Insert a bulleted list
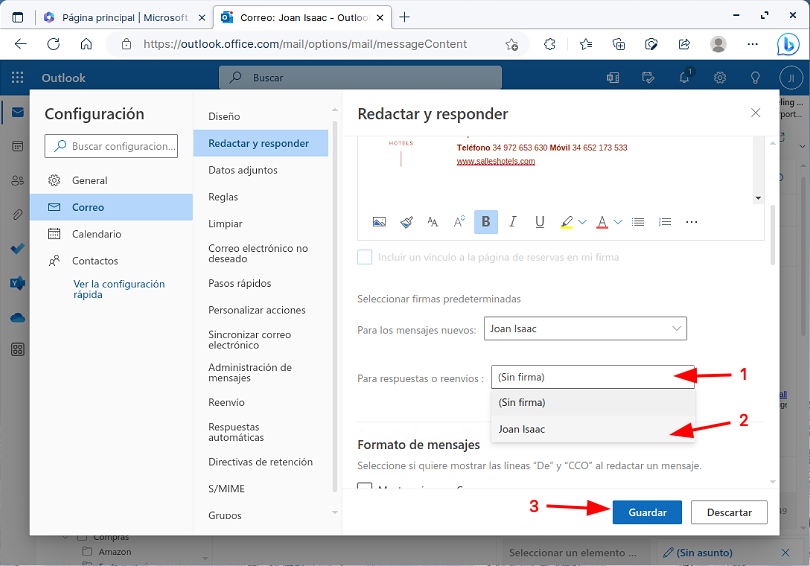 click(638, 222)
